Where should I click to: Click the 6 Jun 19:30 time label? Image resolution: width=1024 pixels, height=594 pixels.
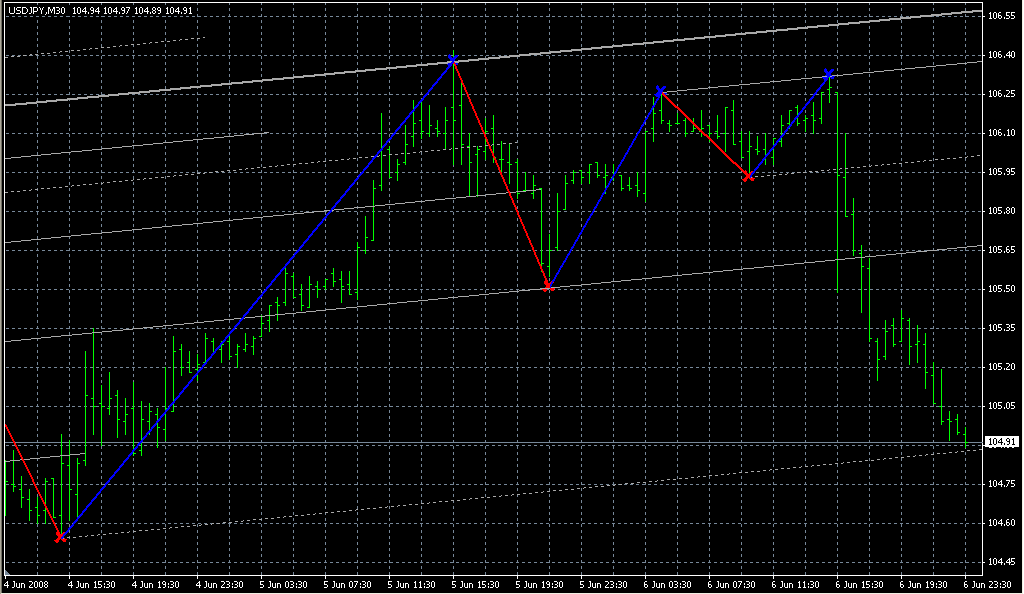tap(923, 584)
